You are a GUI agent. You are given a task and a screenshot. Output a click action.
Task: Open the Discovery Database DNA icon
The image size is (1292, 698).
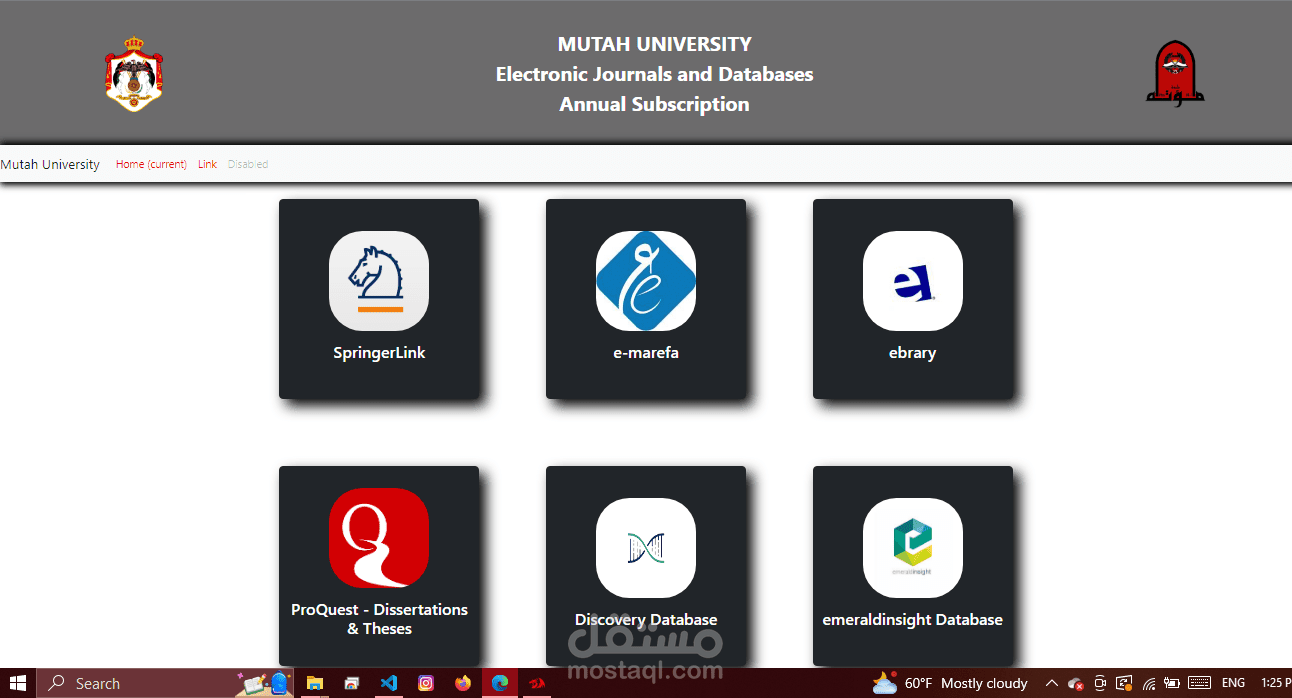tap(646, 548)
